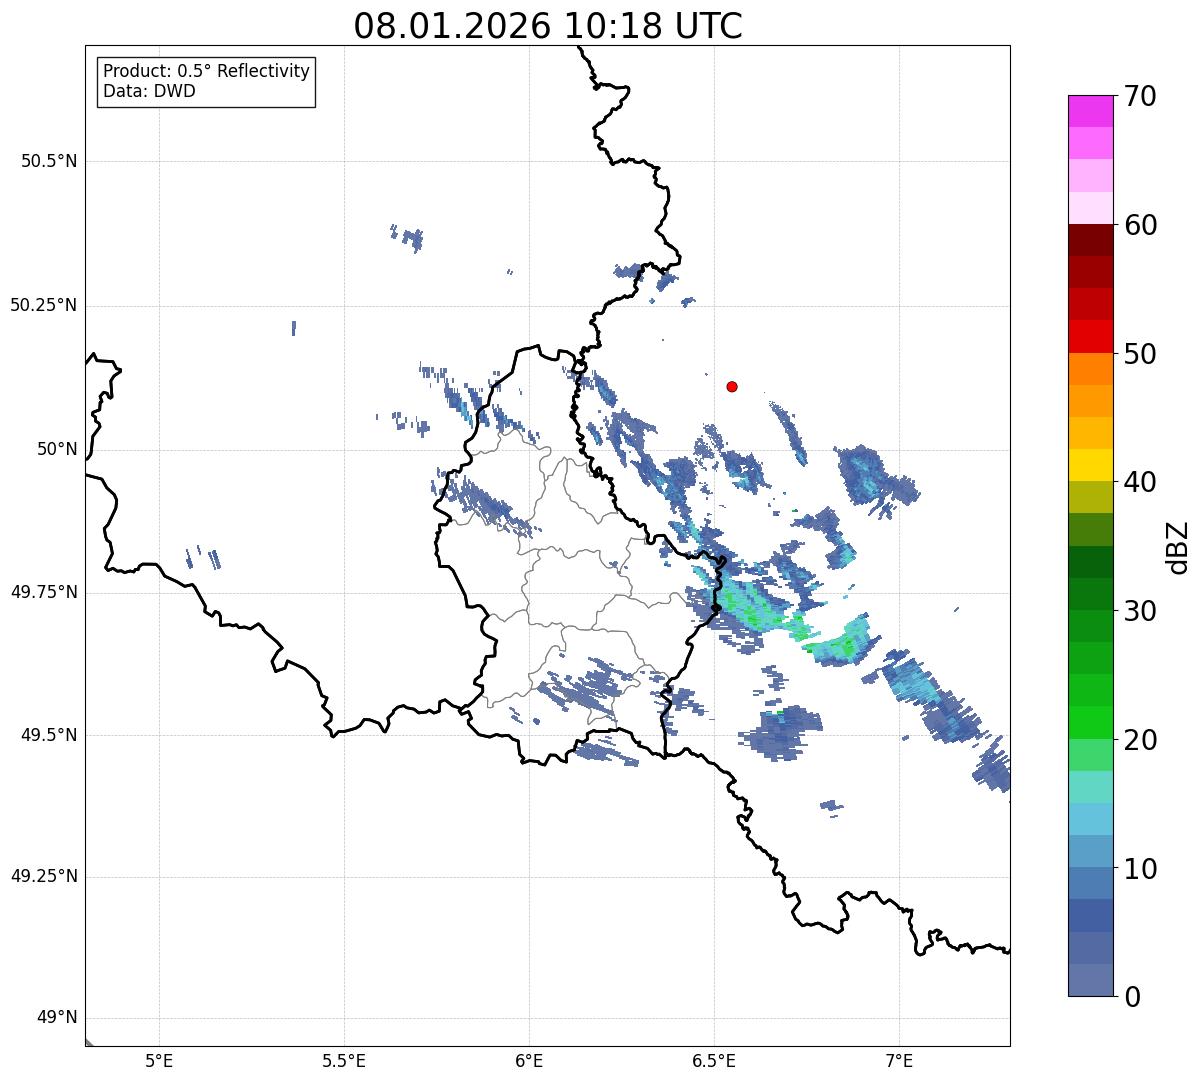The image size is (1202, 1081).
Task: Click the "Product: 0.5° Reflectivity" label
Action: coord(206,72)
